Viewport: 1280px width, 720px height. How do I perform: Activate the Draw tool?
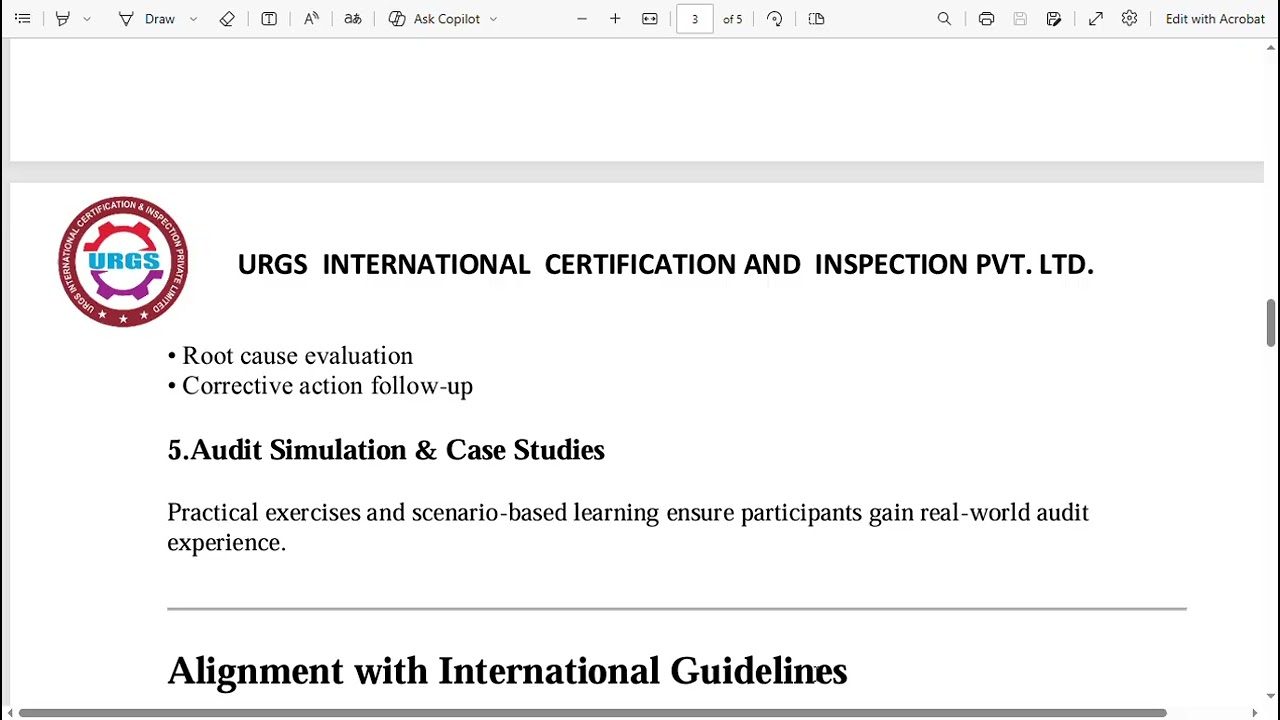(147, 19)
